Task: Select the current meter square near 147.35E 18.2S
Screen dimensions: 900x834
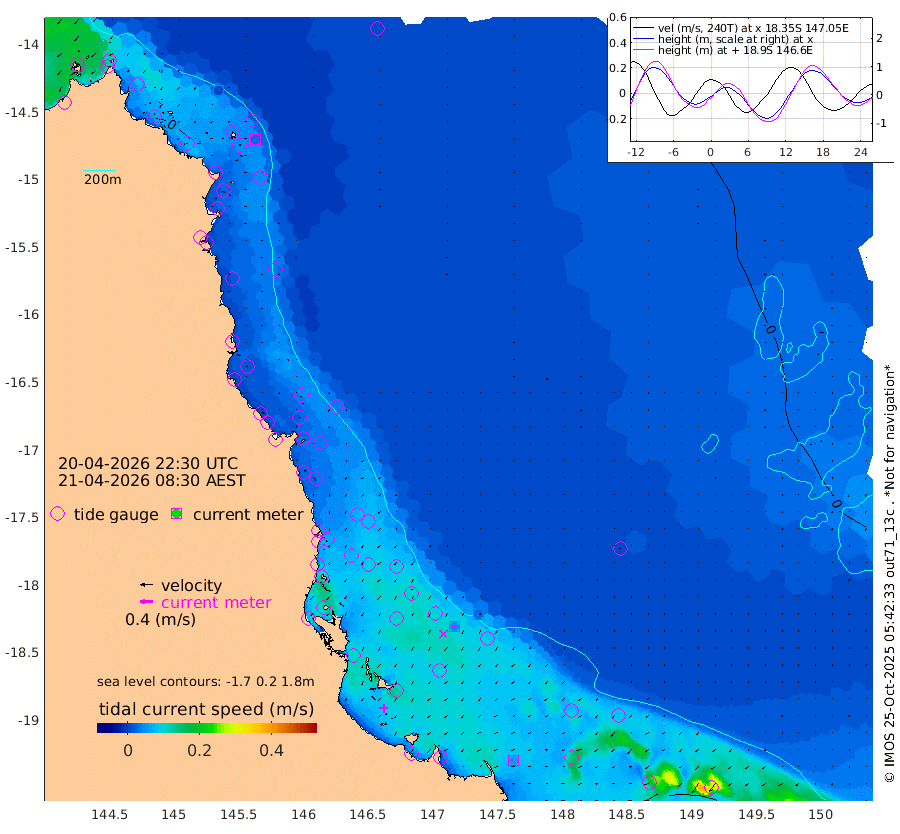Action: click(478, 615)
